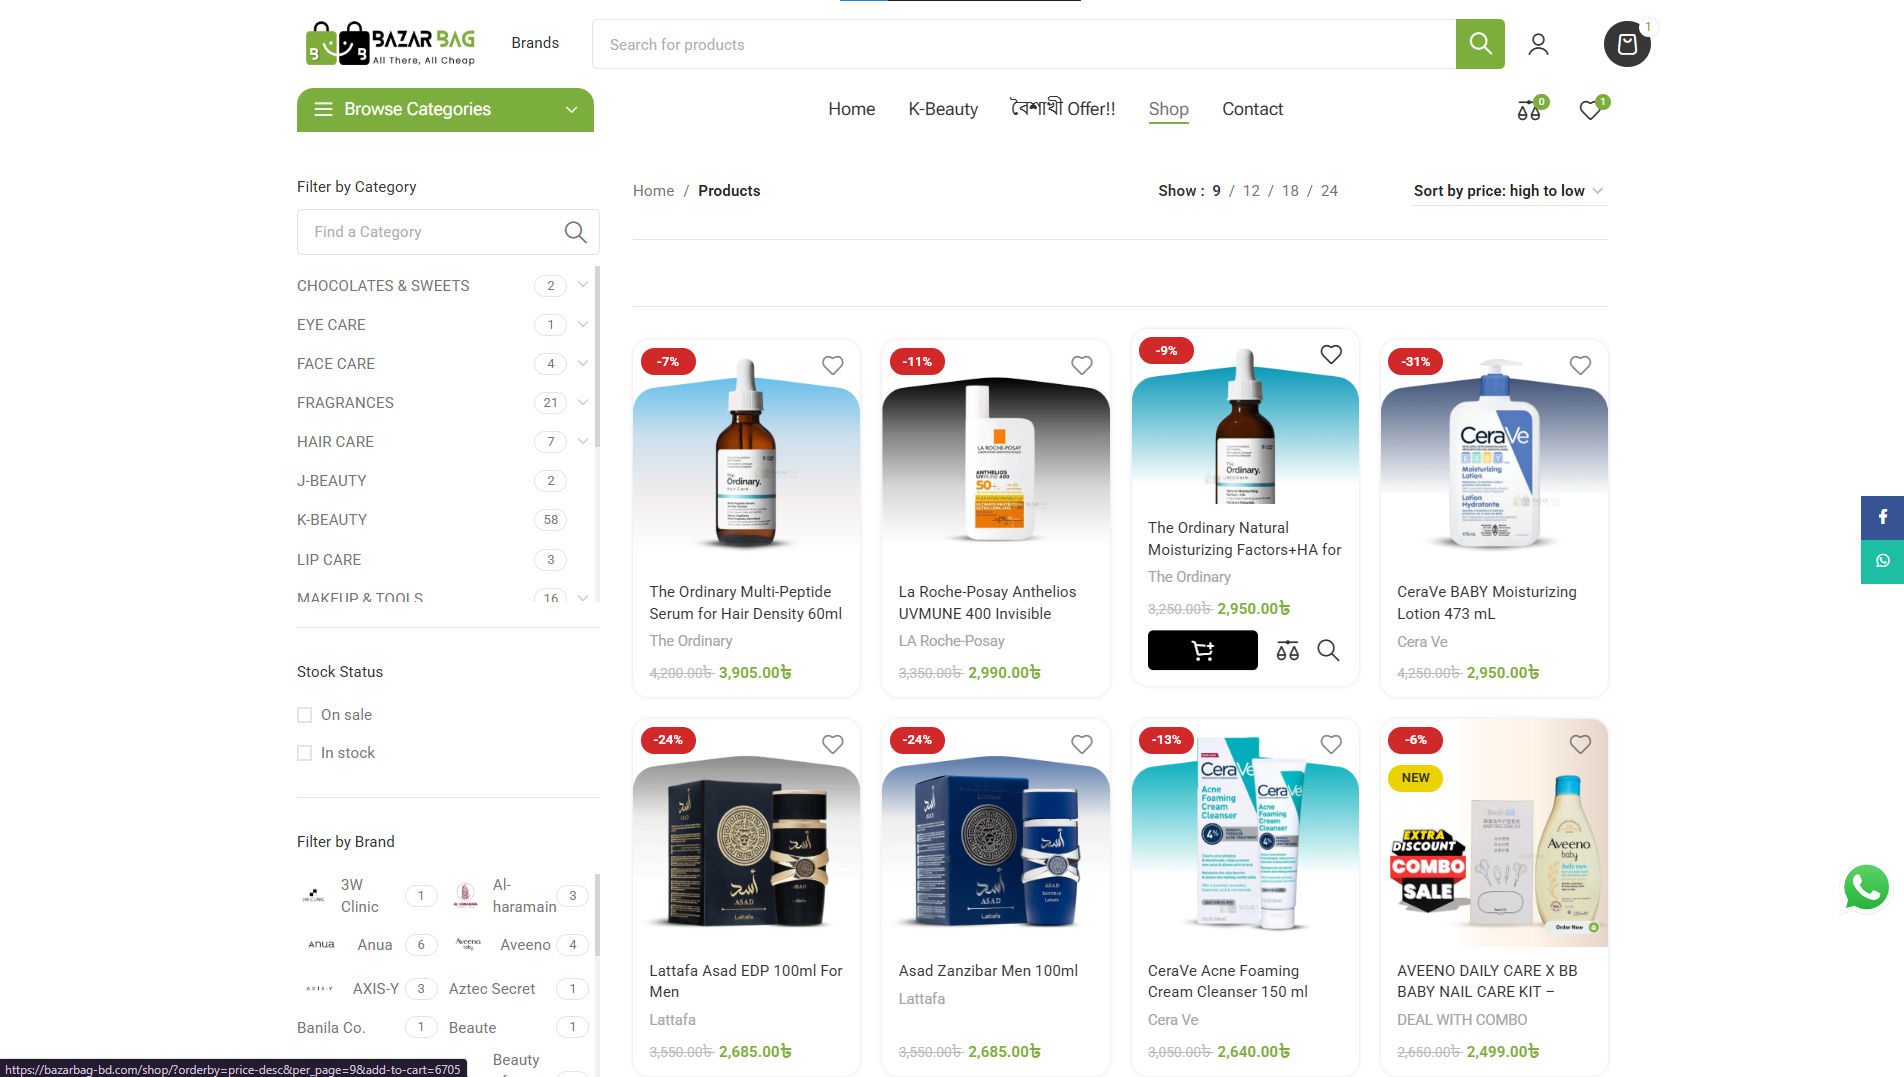Open the floating WhatsApp chat bubble
This screenshot has height=1077, width=1904.
[x=1866, y=888]
